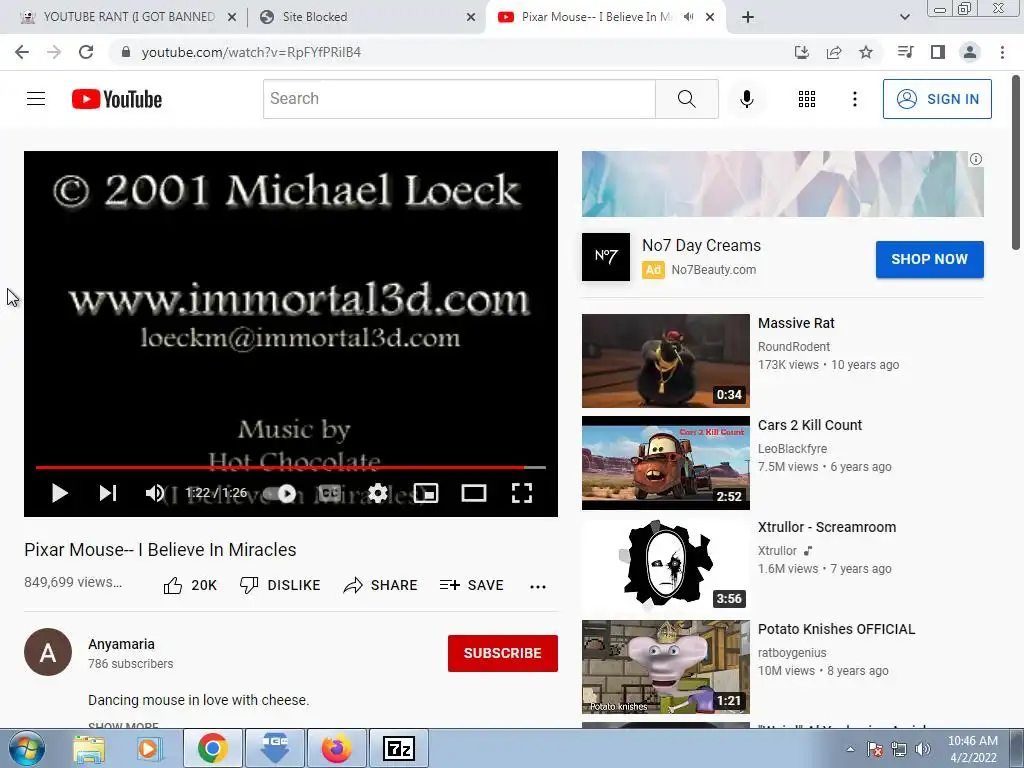Toggle subtitles/closed captions
Viewport: 1024px width, 768px height.
(x=330, y=493)
